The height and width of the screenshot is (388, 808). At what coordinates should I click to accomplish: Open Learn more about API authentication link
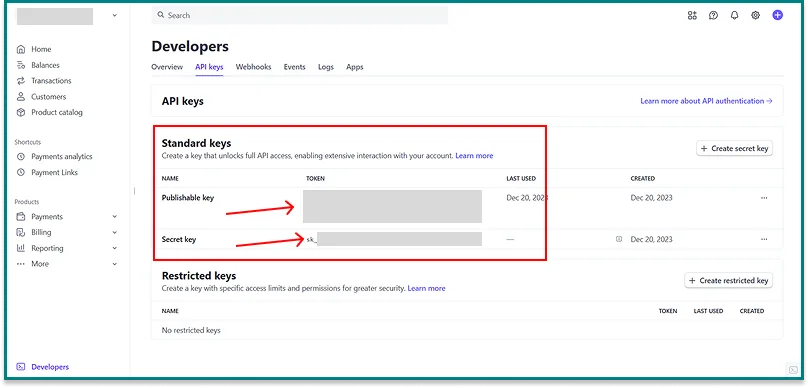point(706,101)
